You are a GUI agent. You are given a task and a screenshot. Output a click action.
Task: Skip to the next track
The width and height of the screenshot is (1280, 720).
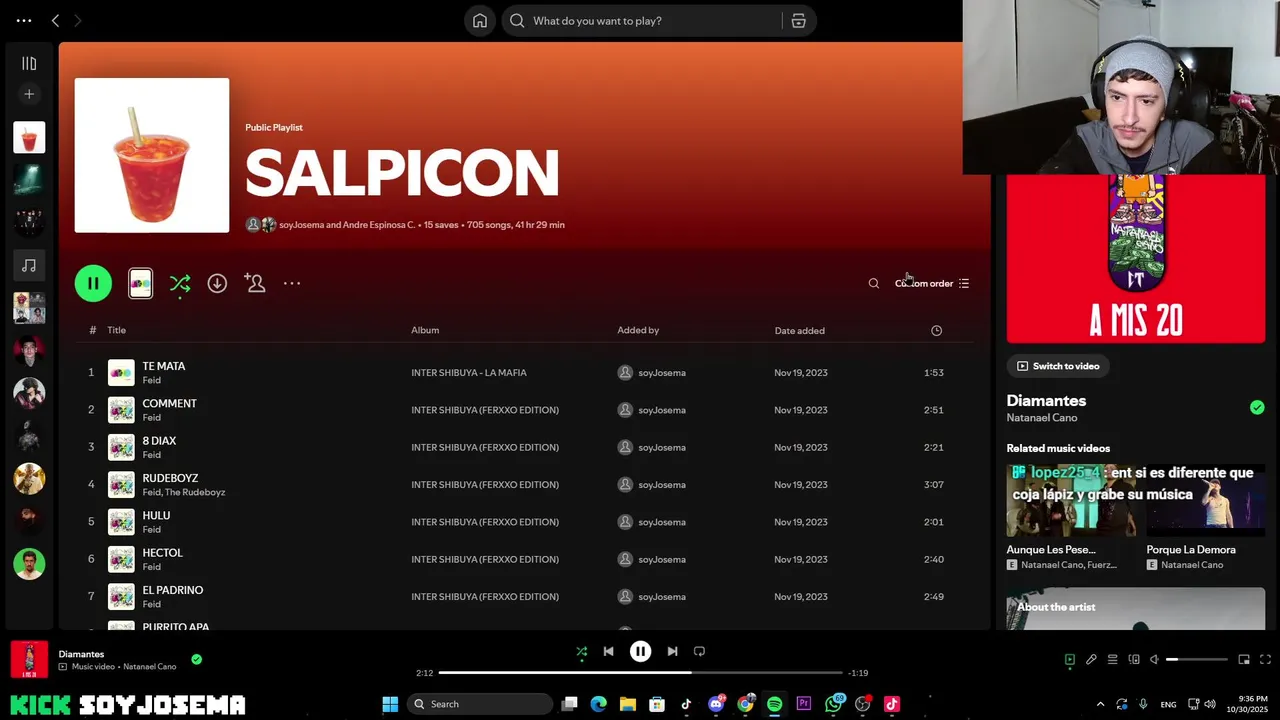coord(672,651)
